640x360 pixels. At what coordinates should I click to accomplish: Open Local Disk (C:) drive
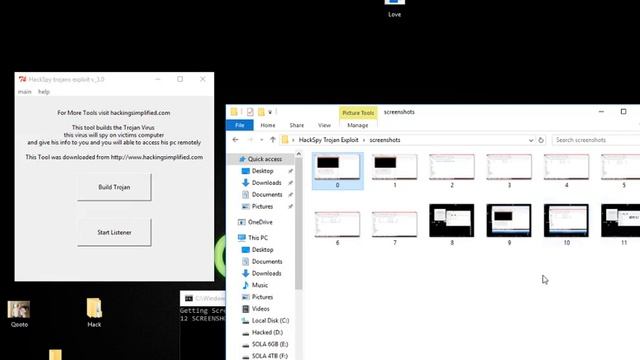tap(270, 320)
